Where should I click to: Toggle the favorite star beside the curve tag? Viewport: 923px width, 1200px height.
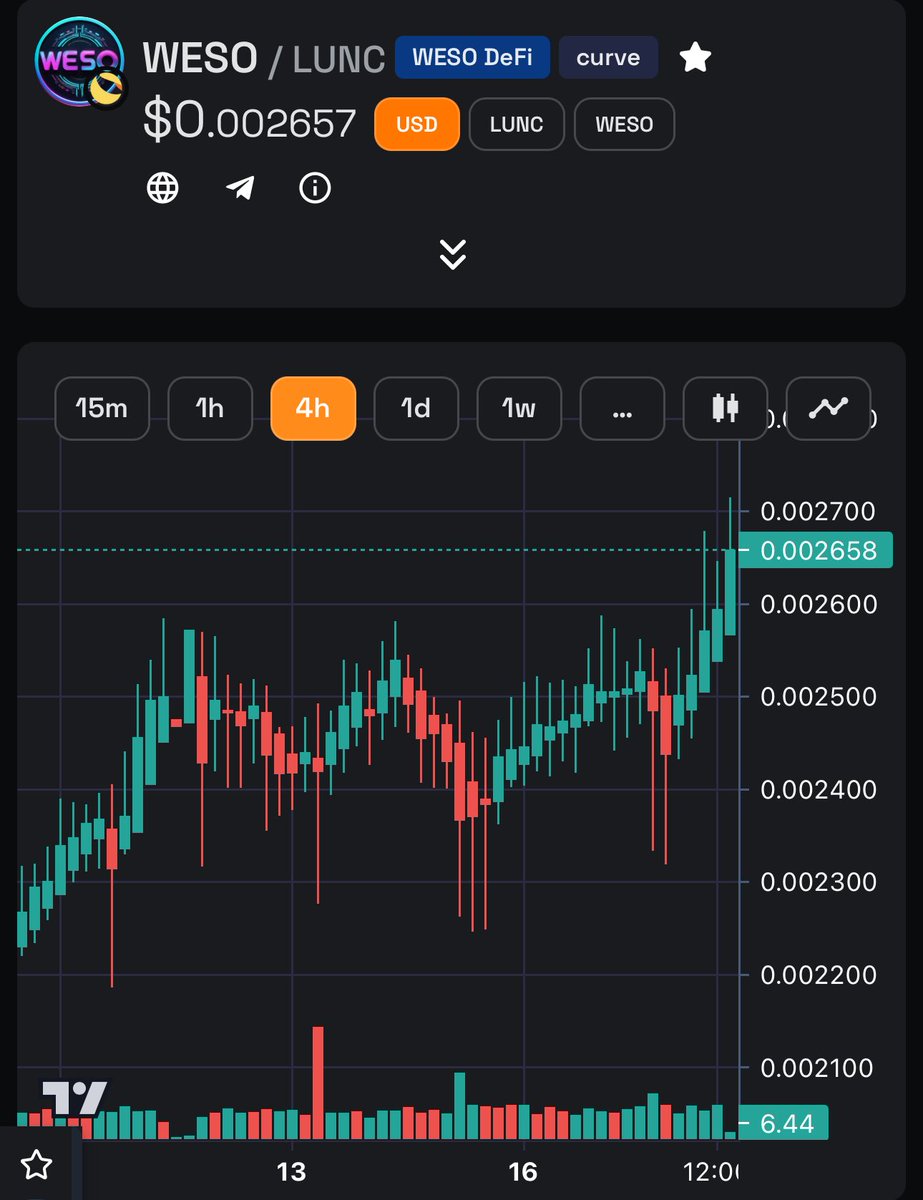[x=695, y=57]
